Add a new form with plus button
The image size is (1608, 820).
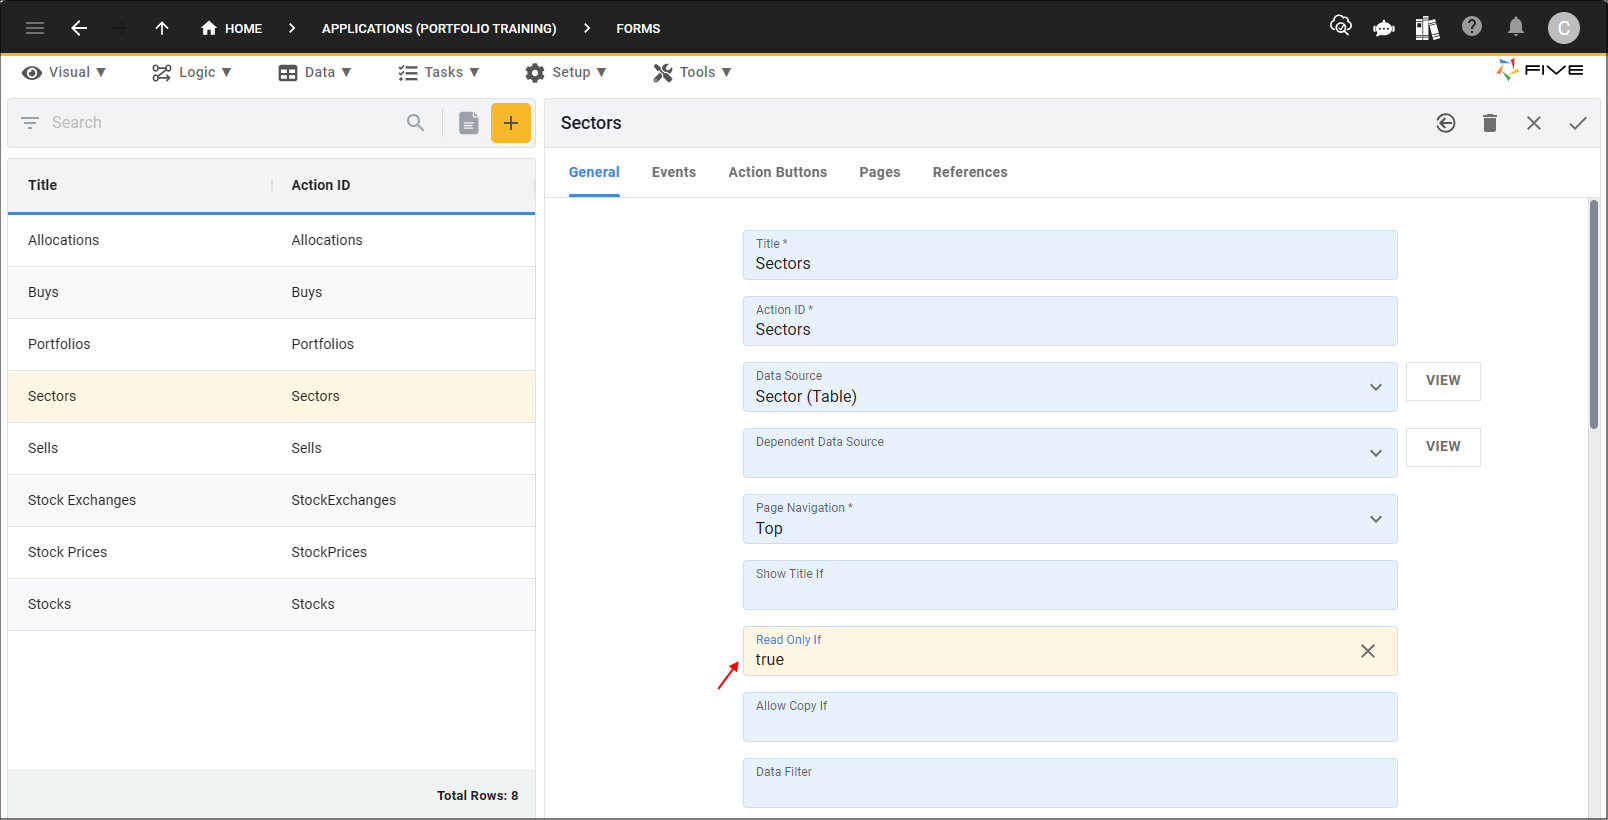point(511,123)
